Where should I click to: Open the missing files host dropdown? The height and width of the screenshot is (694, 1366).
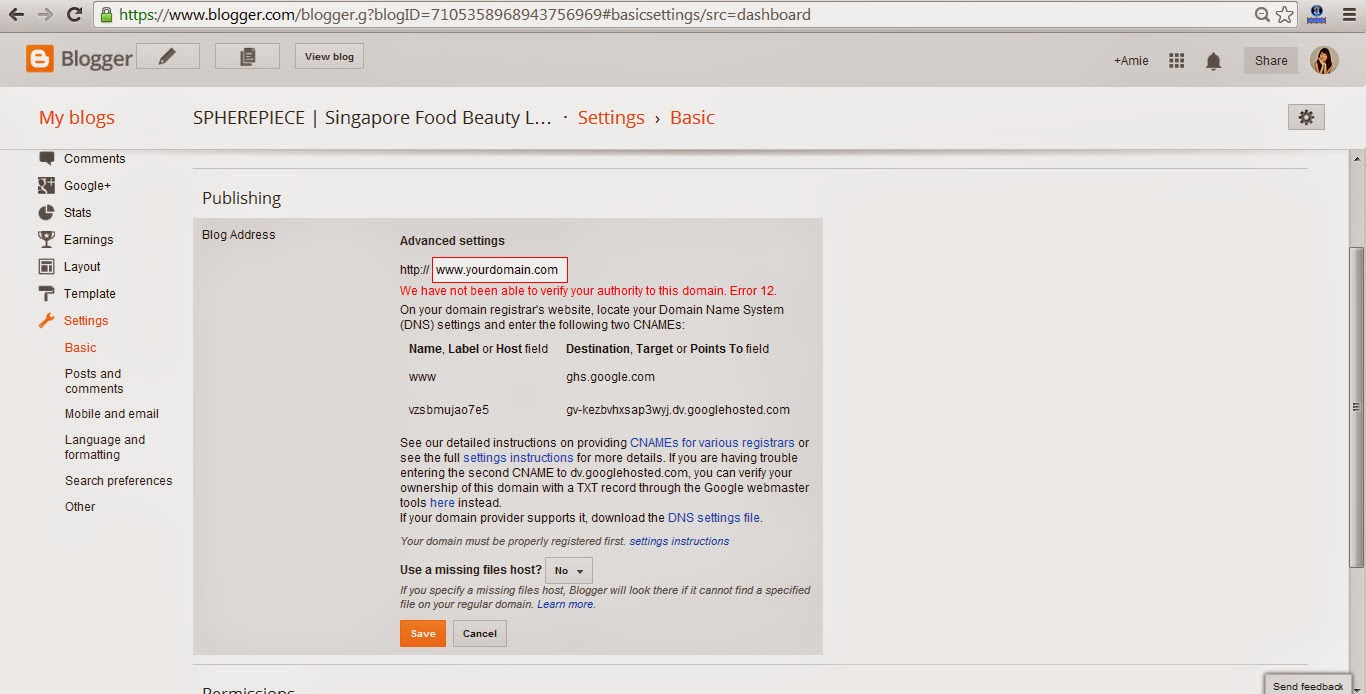(569, 570)
